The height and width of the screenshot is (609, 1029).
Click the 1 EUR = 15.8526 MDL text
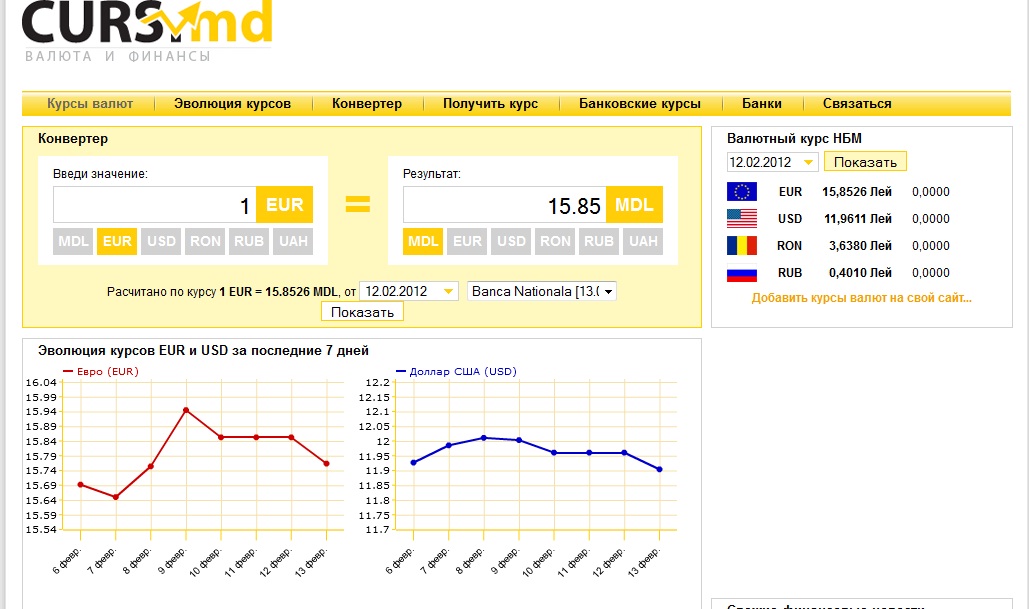tap(278, 291)
